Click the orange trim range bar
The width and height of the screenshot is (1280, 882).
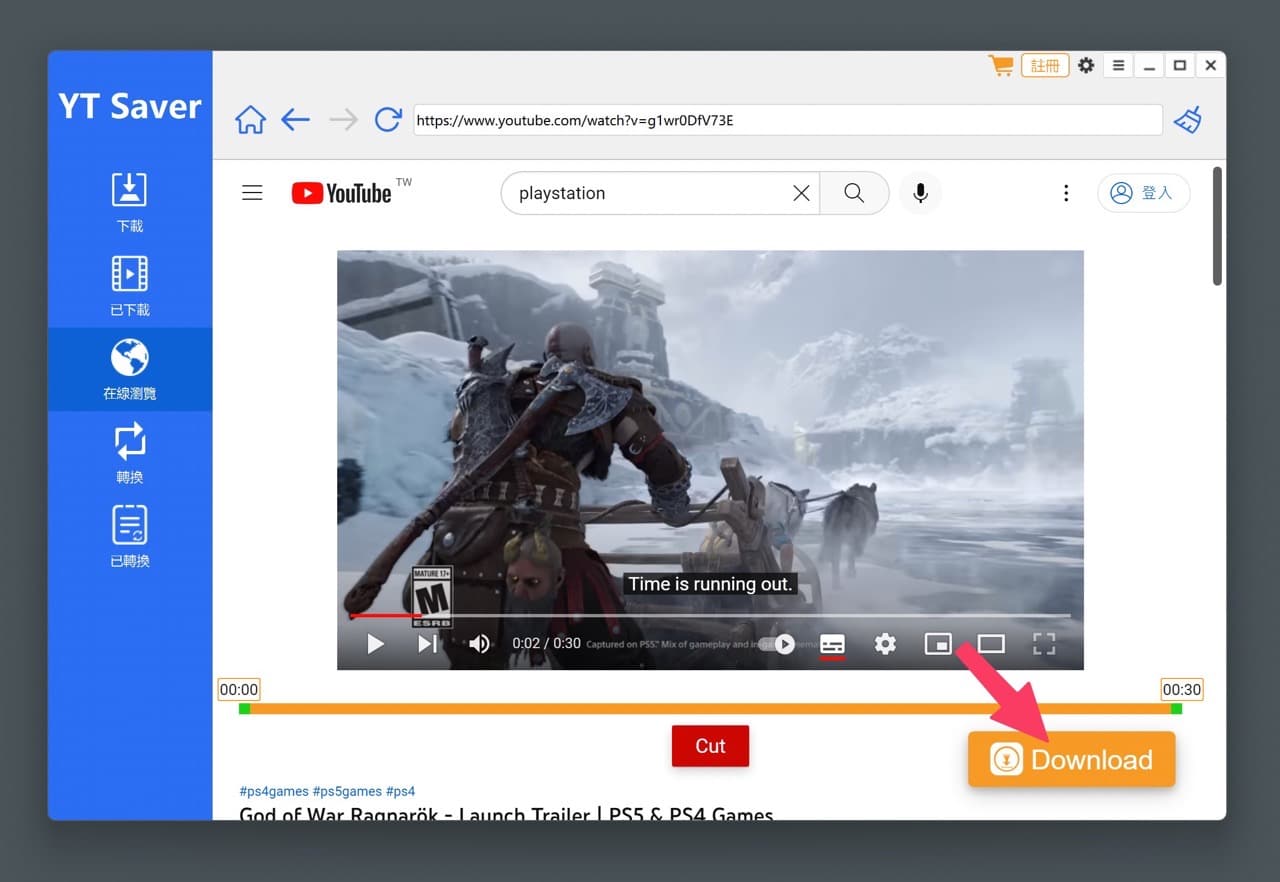pos(710,709)
